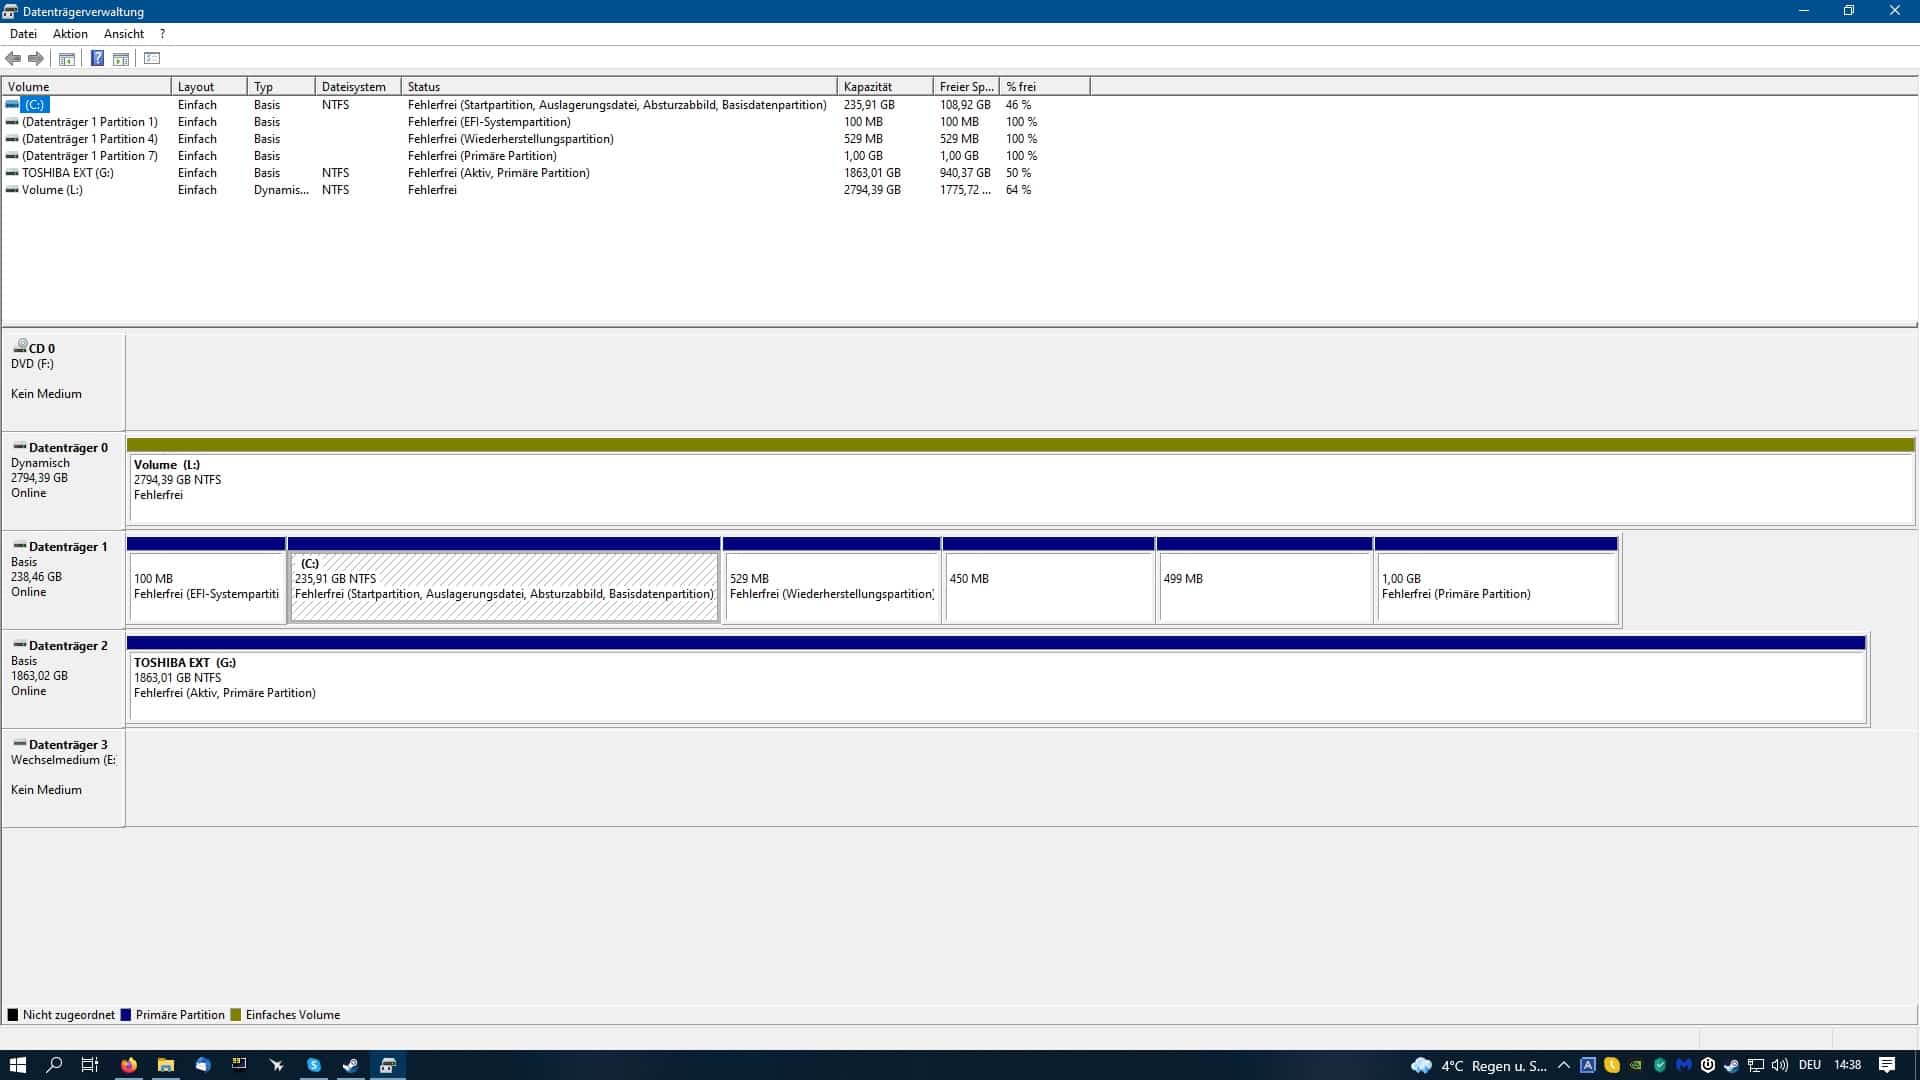Click the black Nicht zugeordnet legend swatch
The width and height of the screenshot is (1920, 1080).
pos(13,1015)
